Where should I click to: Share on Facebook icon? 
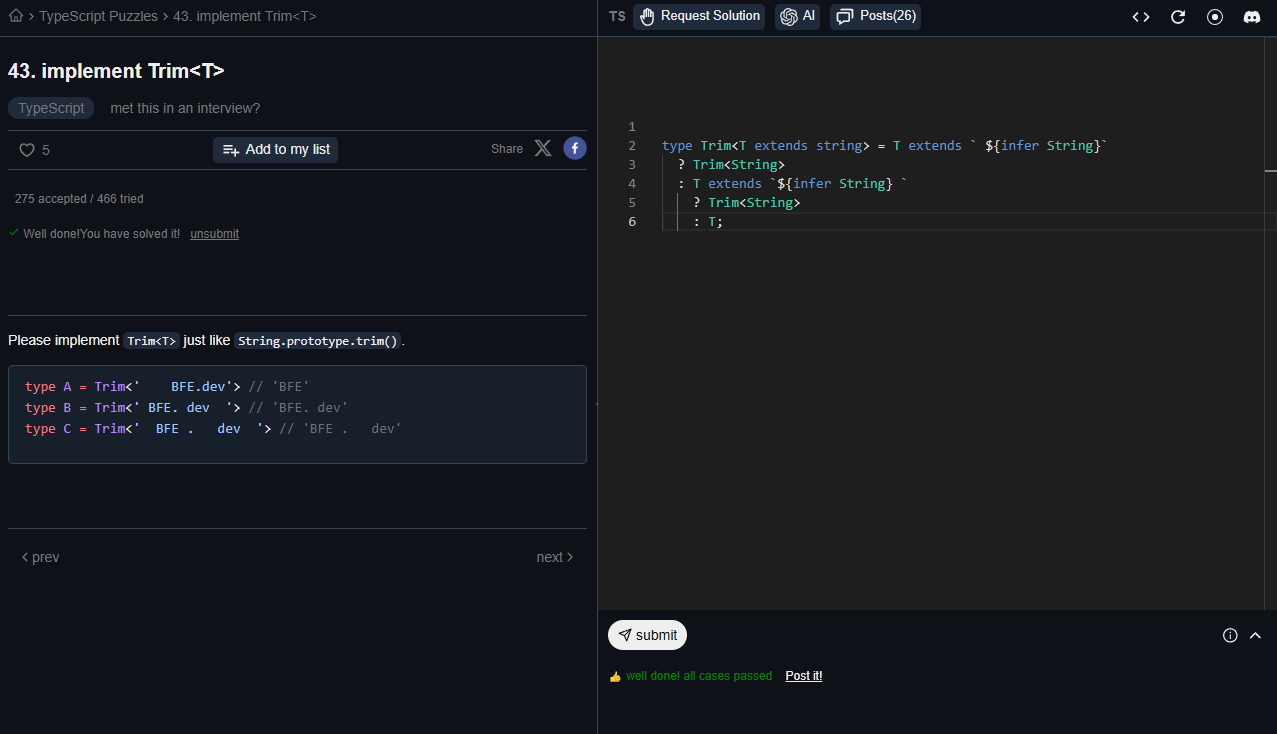tap(574, 149)
